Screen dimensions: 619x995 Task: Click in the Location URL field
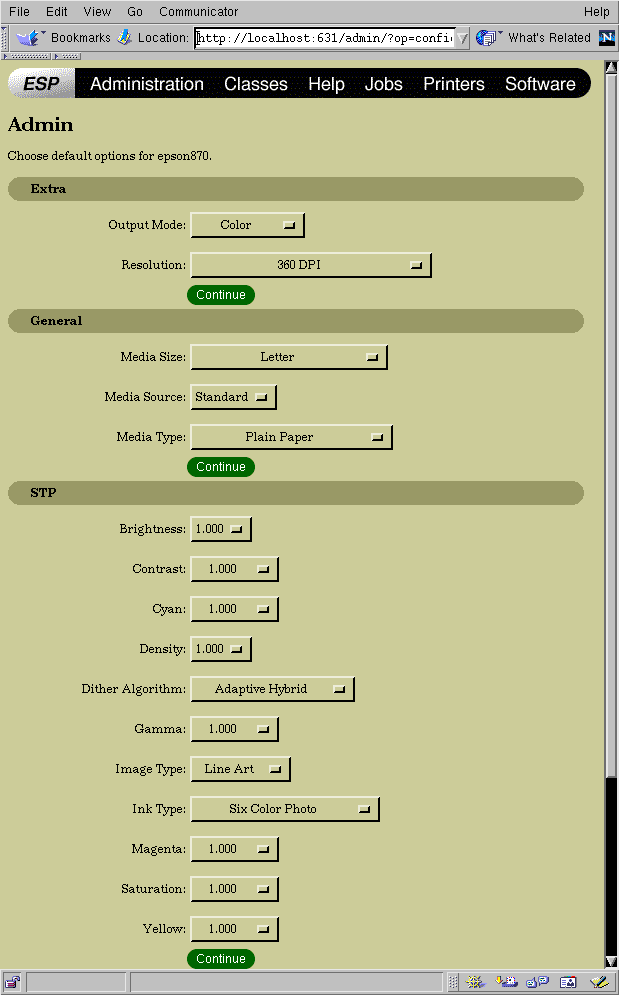(x=324, y=38)
